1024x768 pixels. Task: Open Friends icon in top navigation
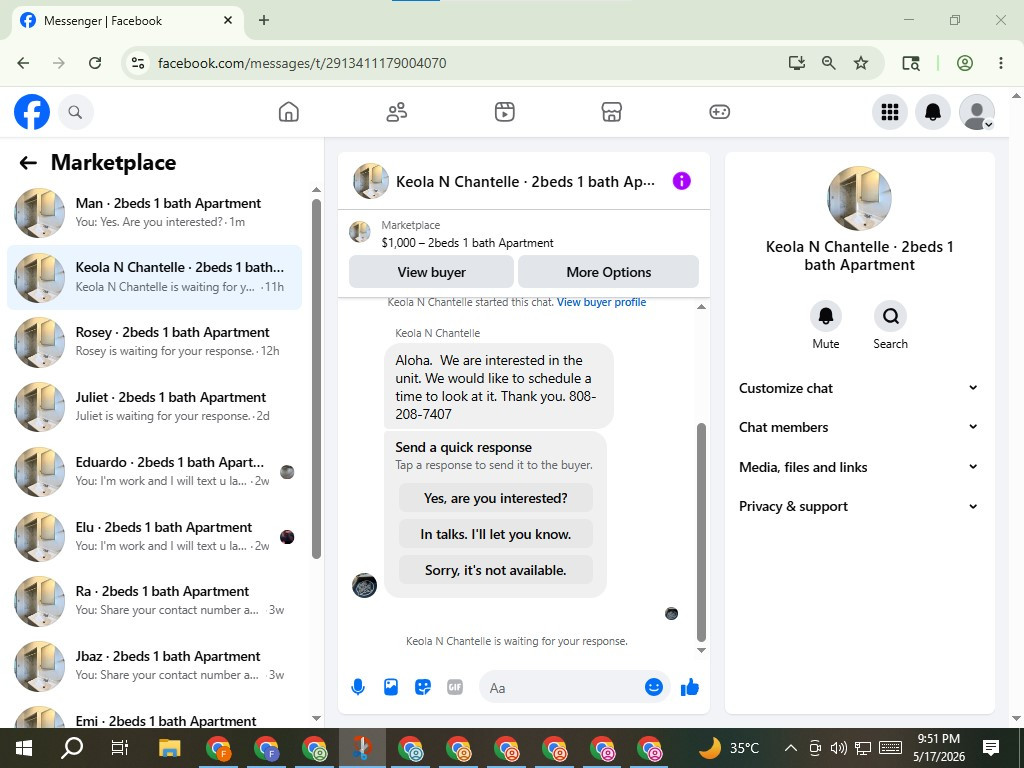[396, 112]
